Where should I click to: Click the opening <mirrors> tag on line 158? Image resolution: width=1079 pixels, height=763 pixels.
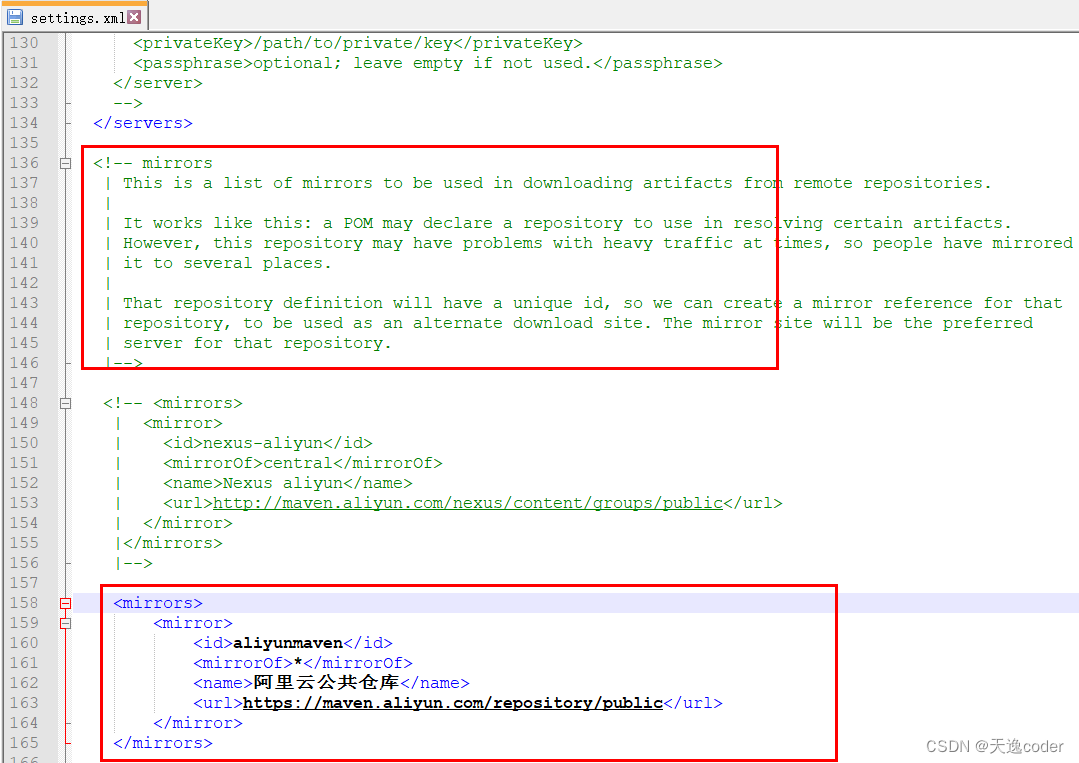pos(158,603)
